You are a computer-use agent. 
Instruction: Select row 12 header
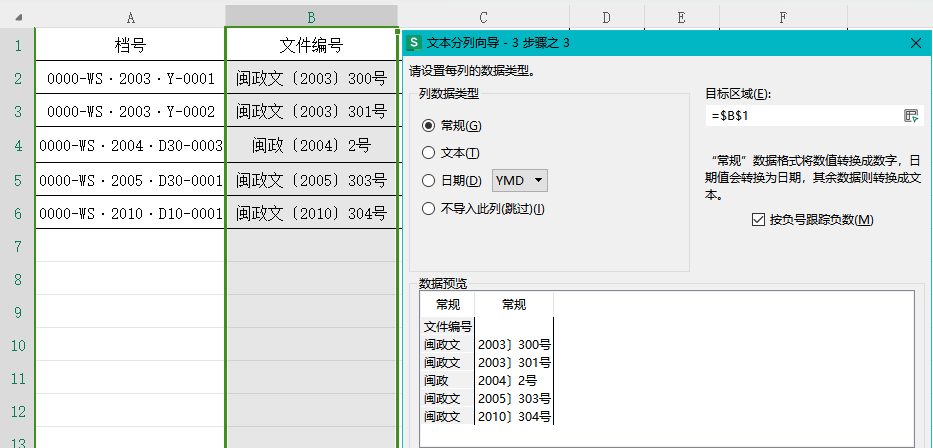18,411
